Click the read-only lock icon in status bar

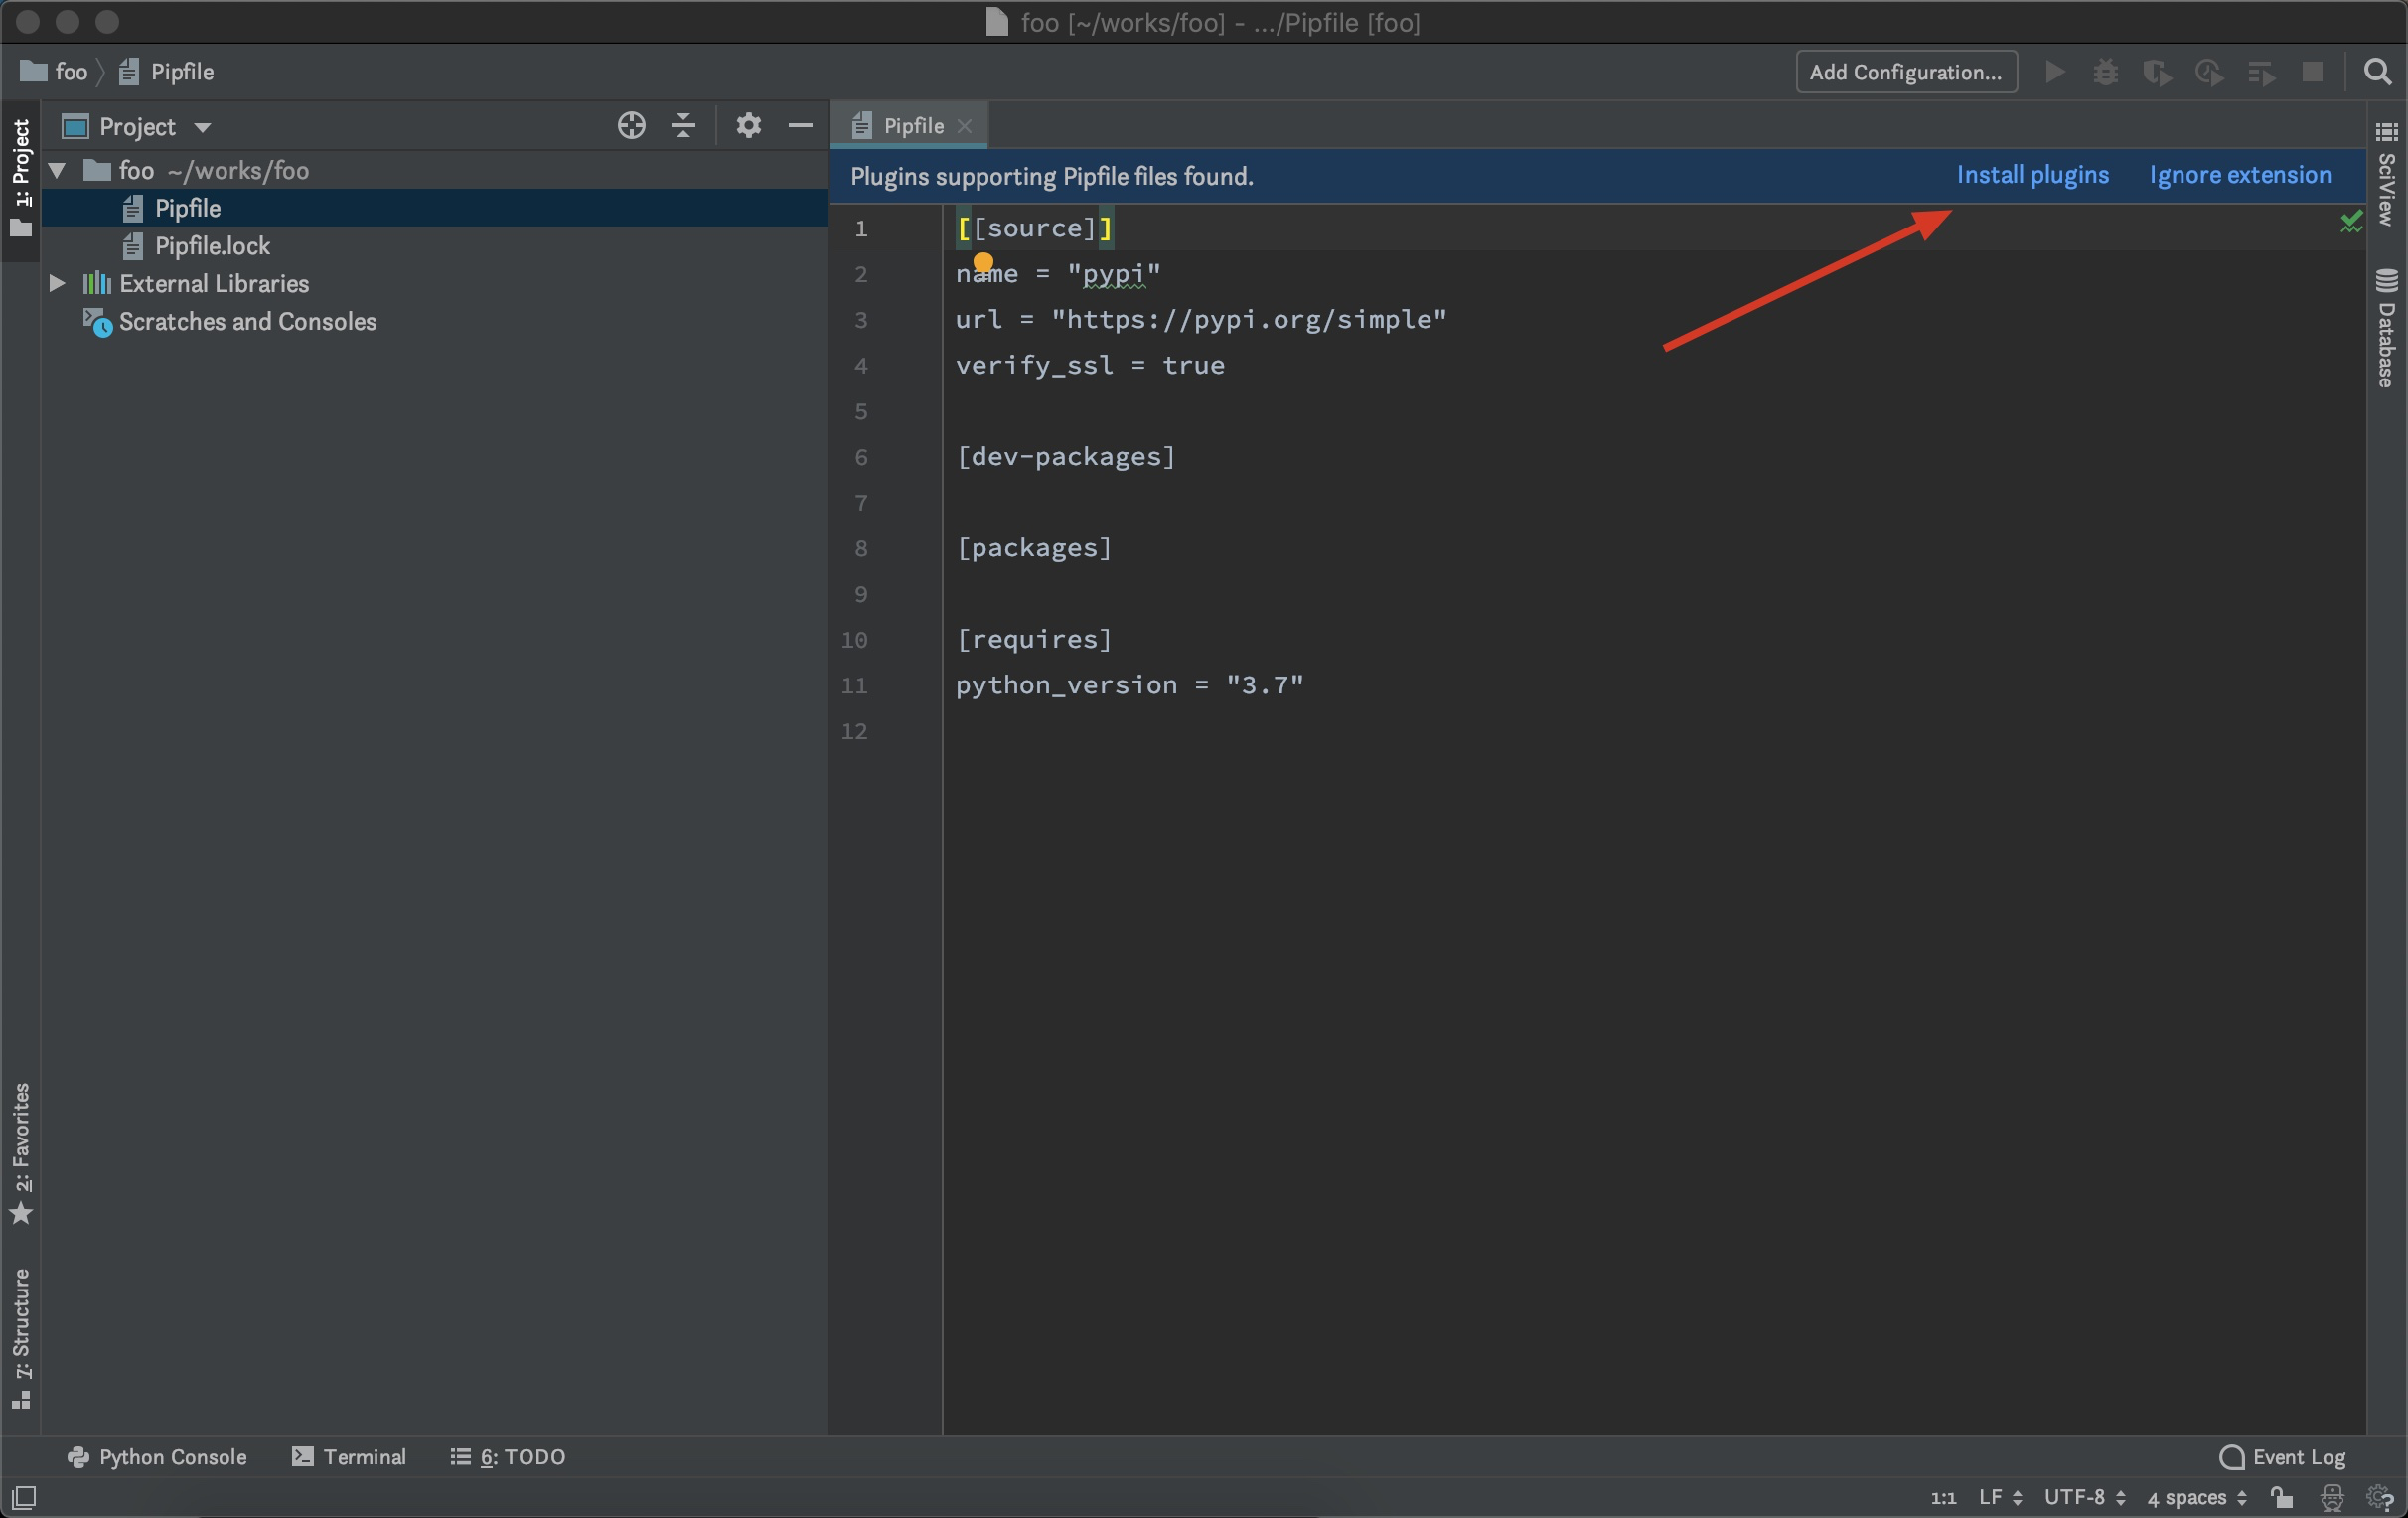pyautogui.click(x=2281, y=1497)
